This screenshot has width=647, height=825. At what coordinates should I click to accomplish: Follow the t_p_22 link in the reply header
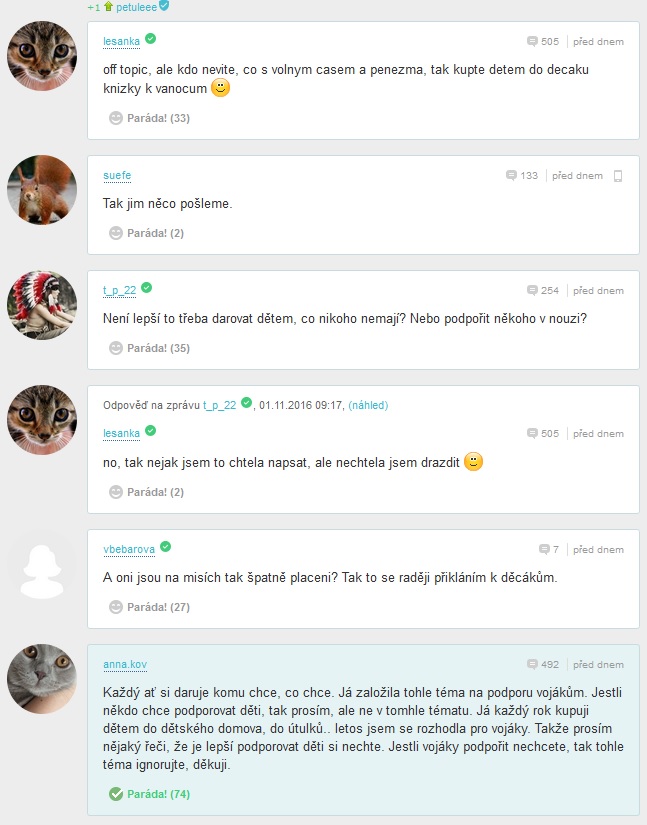pyautogui.click(x=219, y=405)
